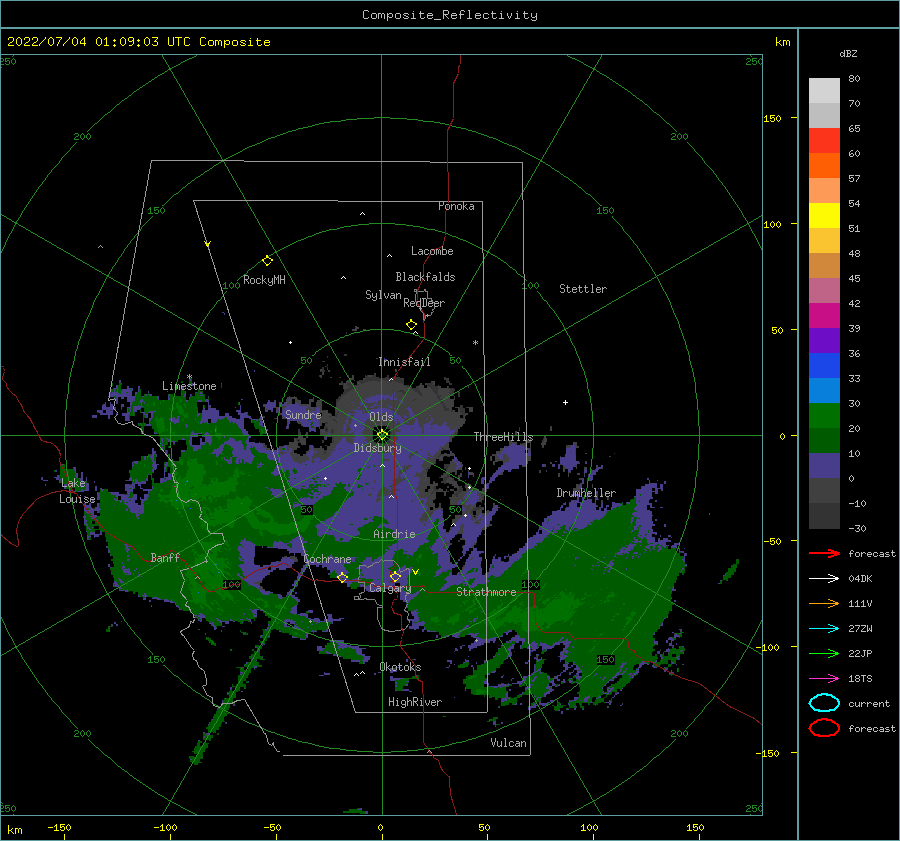Click the red forecast arrow in legend
This screenshot has width=900, height=841.
824,553
